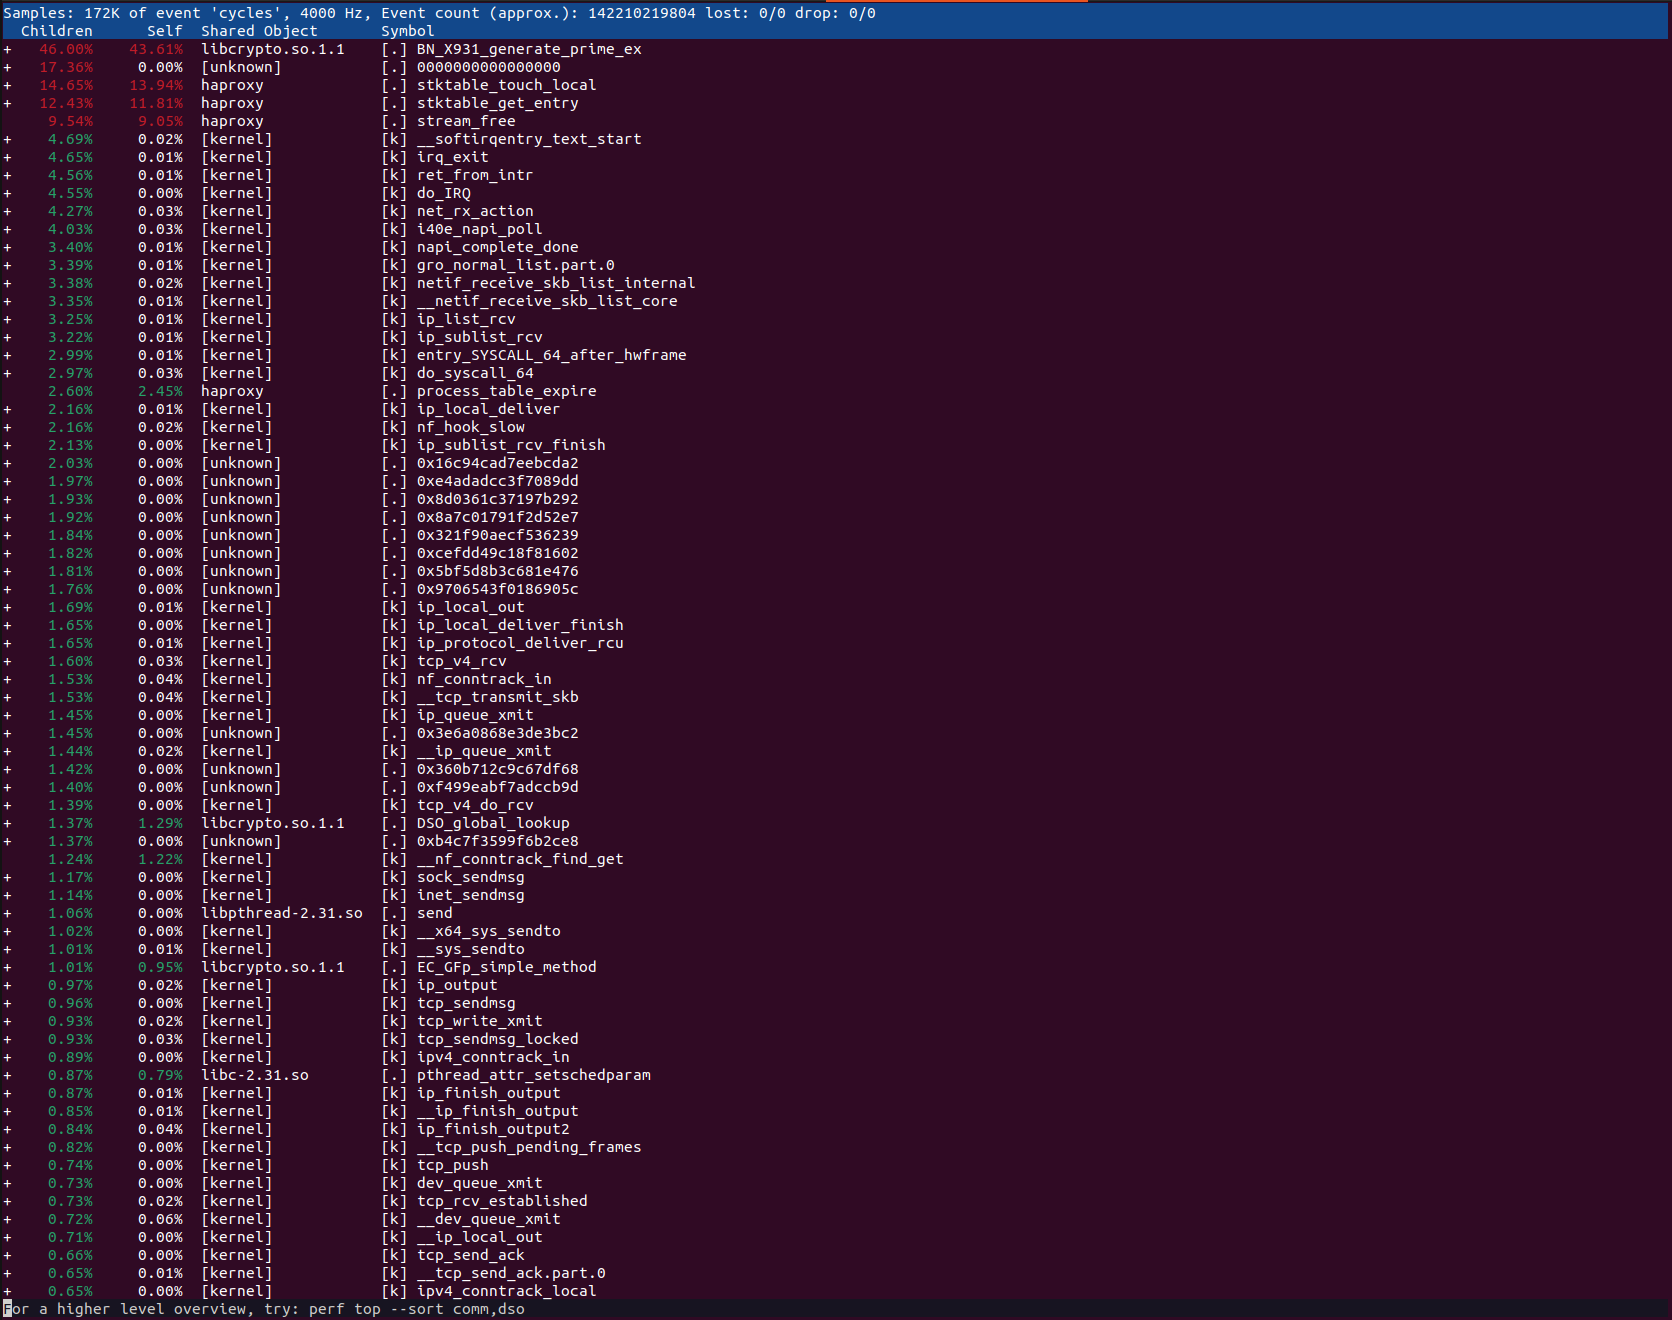1672x1320 pixels.
Task: Click the 46.00% children value
Action: (x=66, y=49)
